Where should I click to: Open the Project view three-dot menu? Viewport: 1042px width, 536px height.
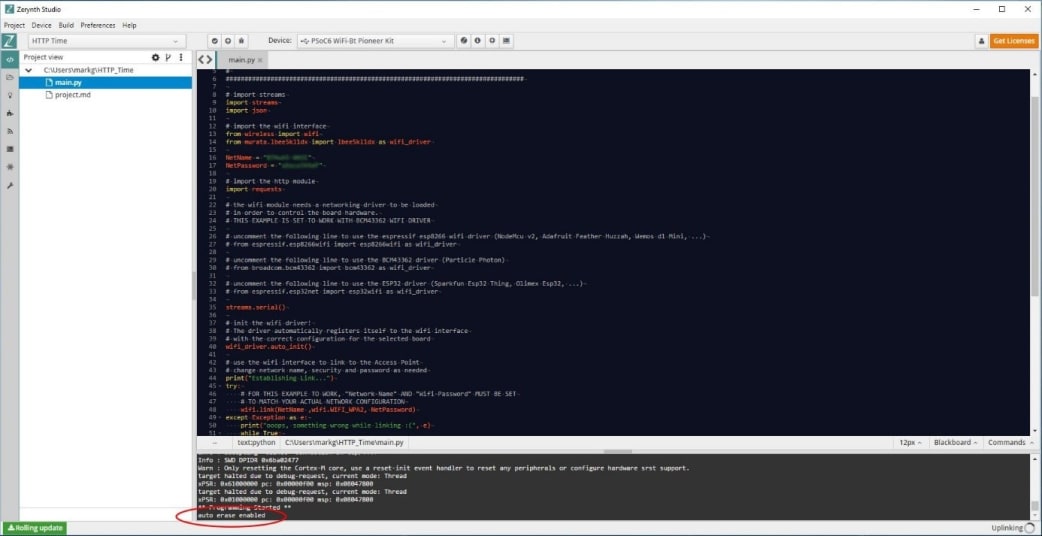click(x=181, y=58)
